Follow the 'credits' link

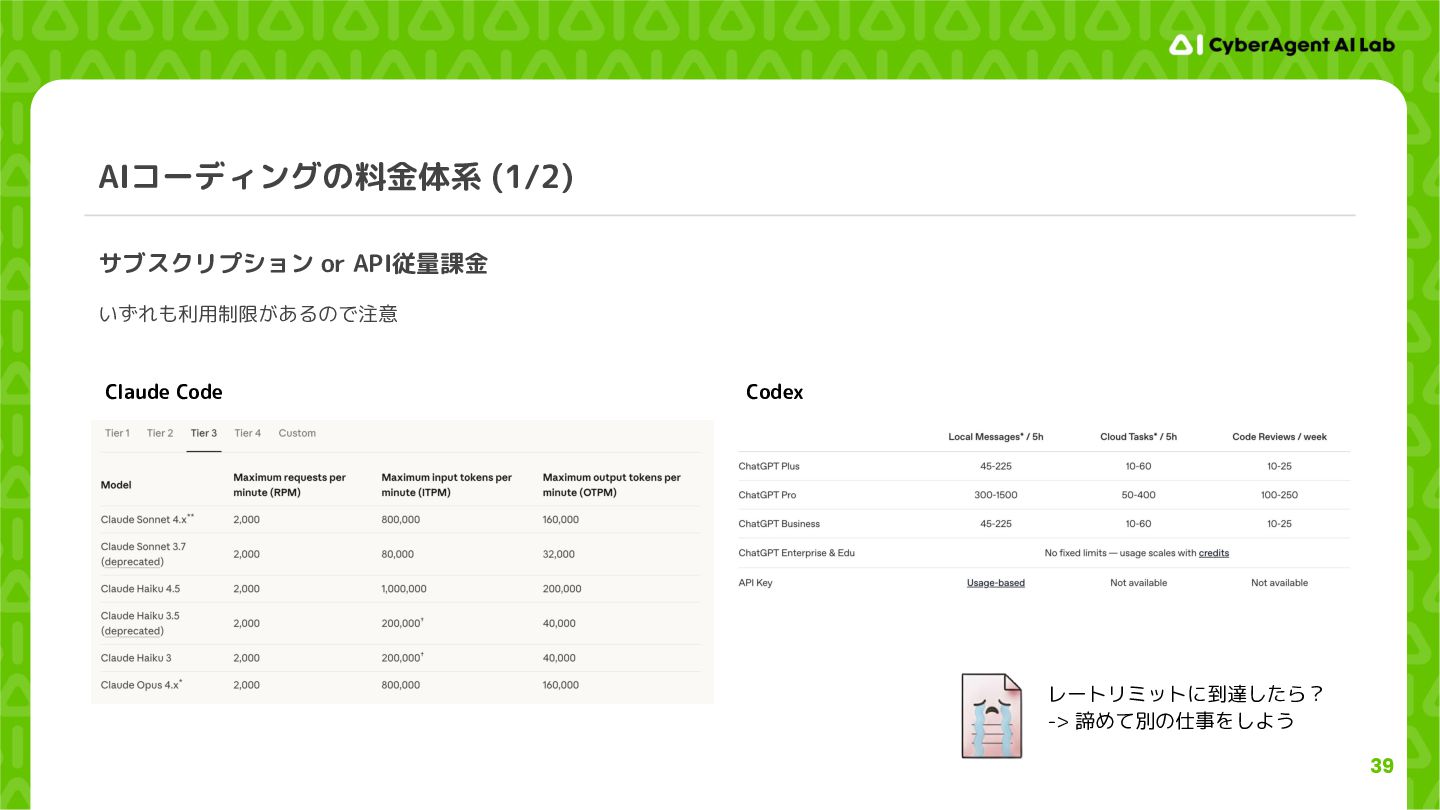(x=1214, y=553)
